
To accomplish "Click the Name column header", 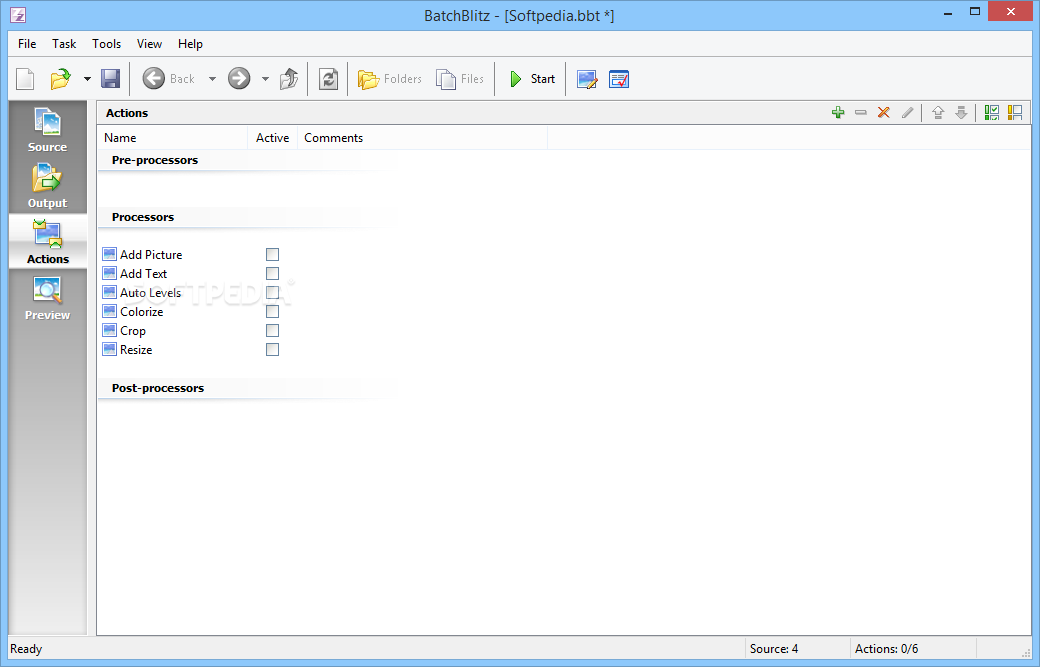I will [x=173, y=138].
